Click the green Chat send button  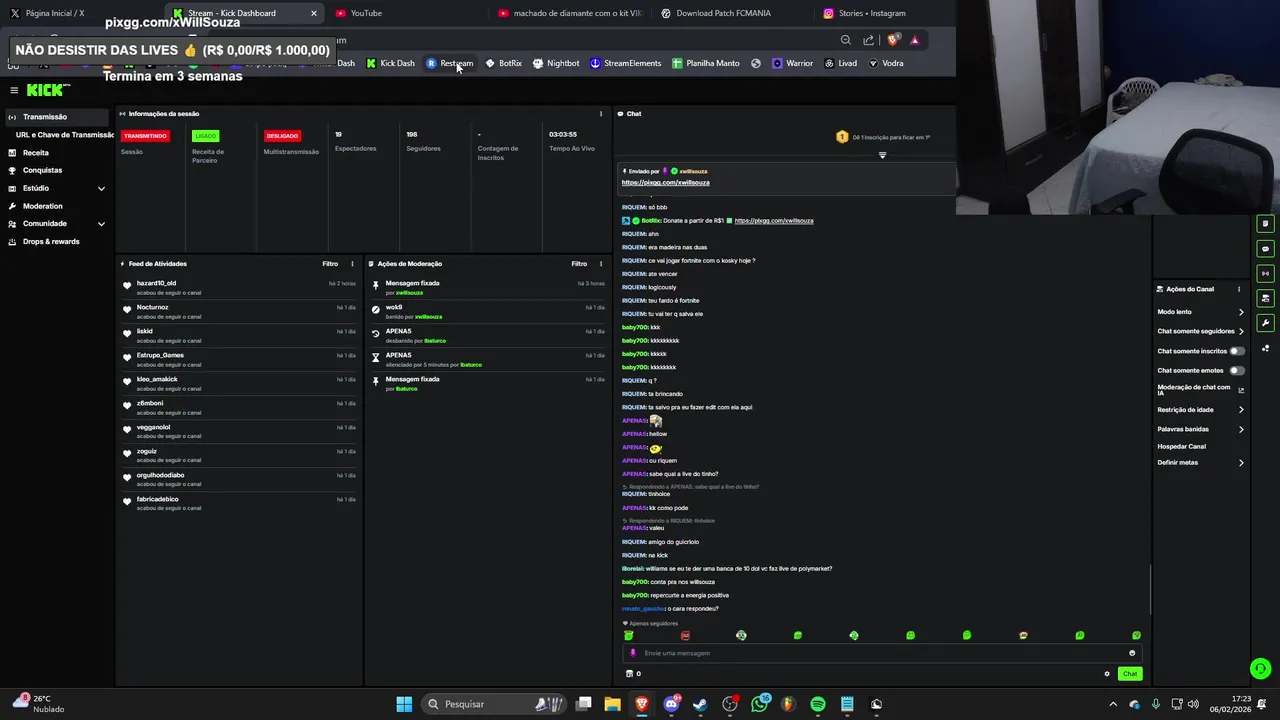(x=1130, y=674)
